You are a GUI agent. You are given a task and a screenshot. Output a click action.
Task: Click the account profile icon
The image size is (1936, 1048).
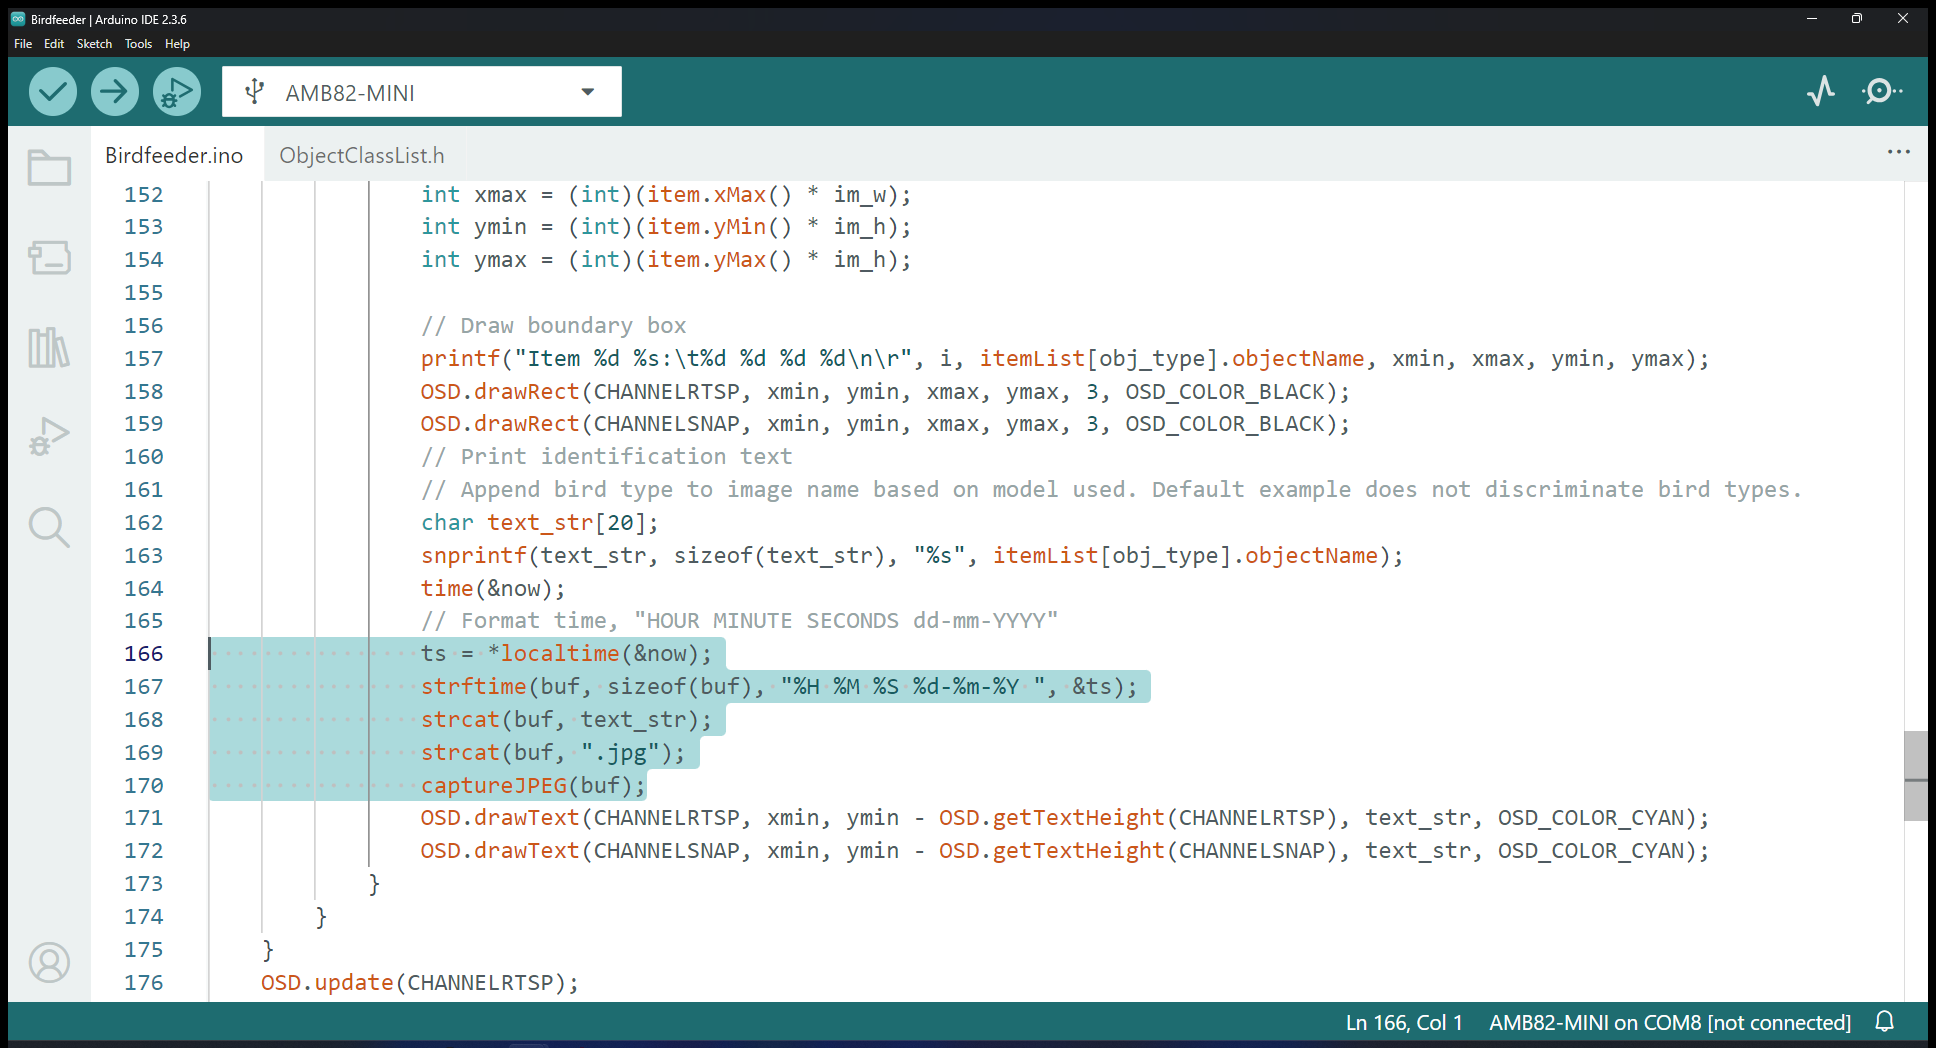pyautogui.click(x=49, y=962)
